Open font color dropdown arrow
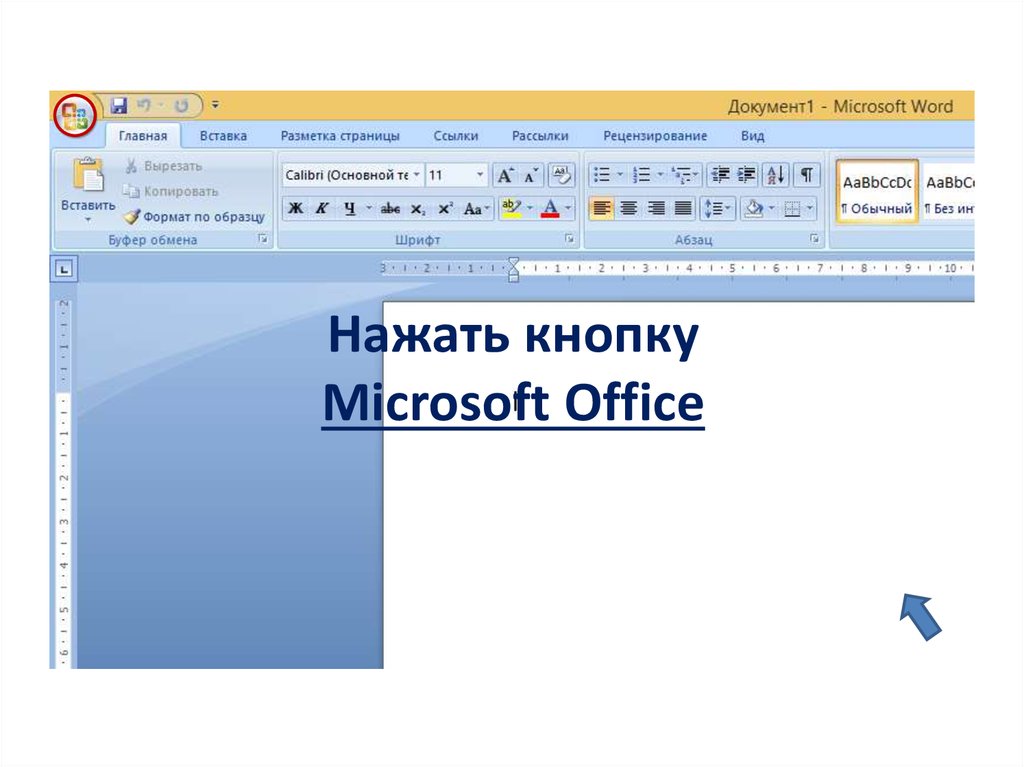1024x767 pixels. [568, 208]
